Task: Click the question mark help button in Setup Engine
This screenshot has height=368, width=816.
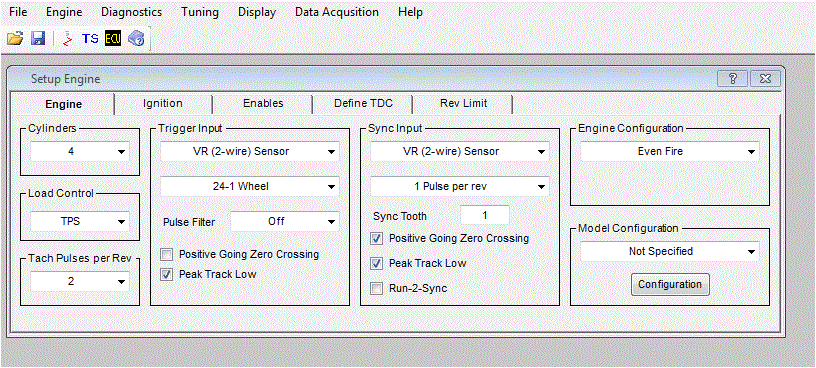Action: (x=733, y=79)
